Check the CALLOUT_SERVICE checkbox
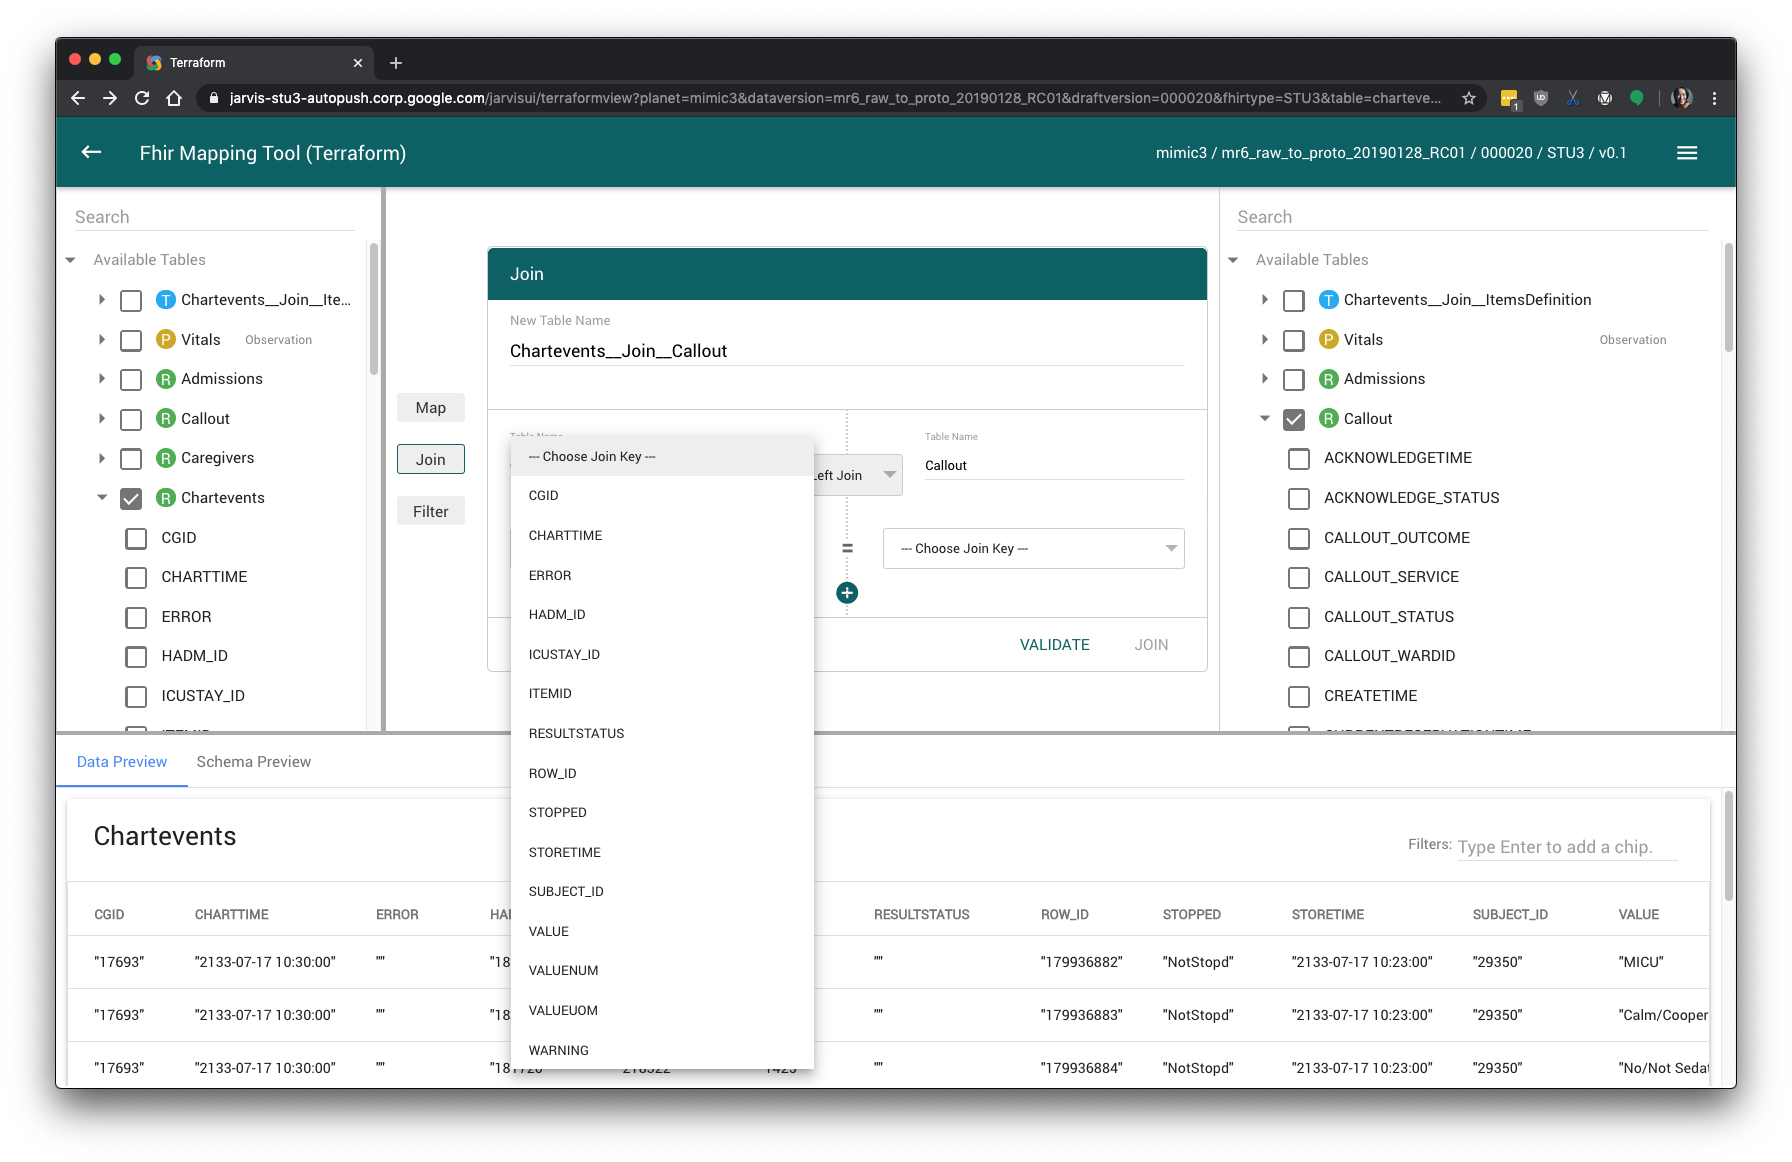Image resolution: width=1792 pixels, height=1162 pixels. click(x=1299, y=578)
